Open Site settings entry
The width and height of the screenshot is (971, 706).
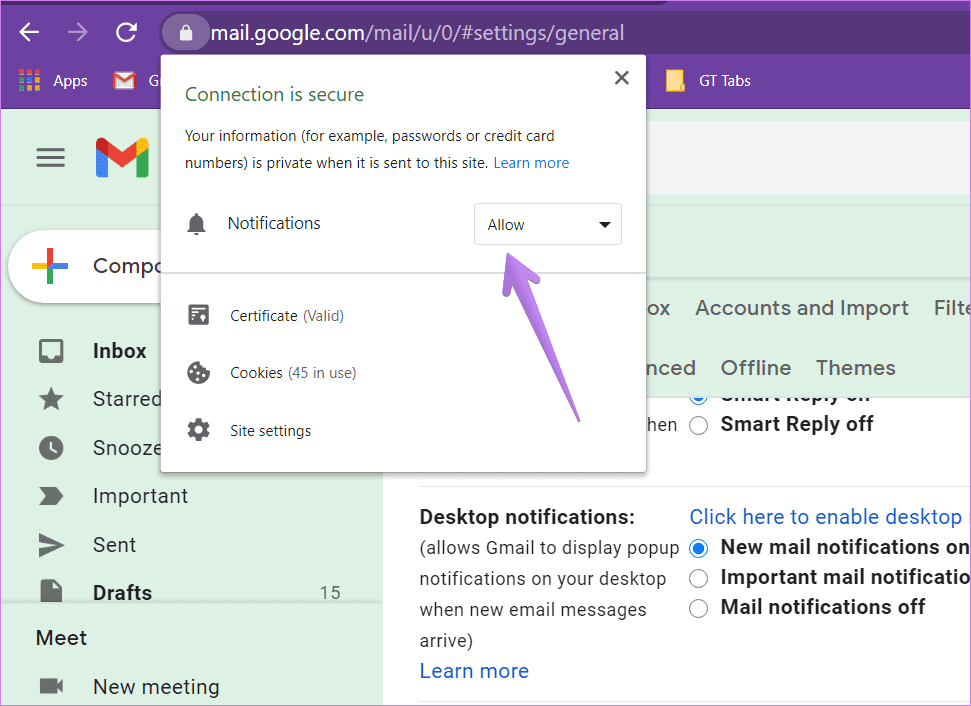point(271,430)
